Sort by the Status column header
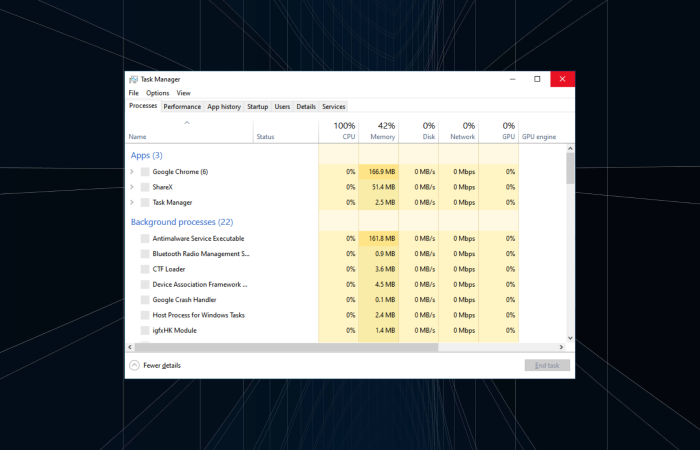The height and width of the screenshot is (450, 700). (x=286, y=131)
